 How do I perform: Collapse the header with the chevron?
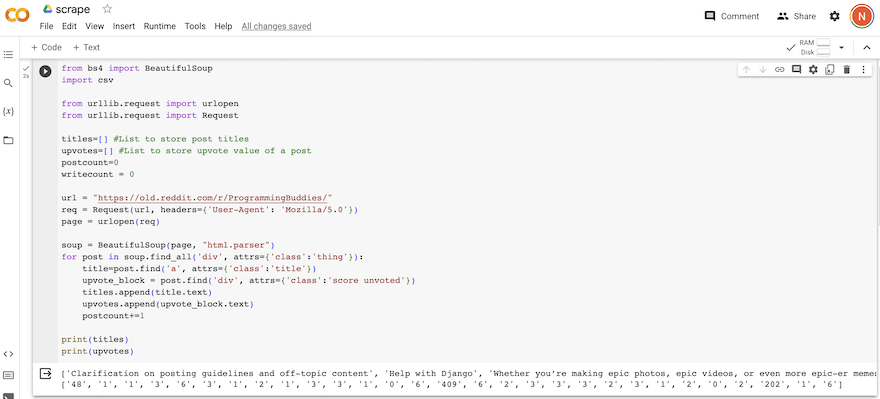[x=867, y=47]
